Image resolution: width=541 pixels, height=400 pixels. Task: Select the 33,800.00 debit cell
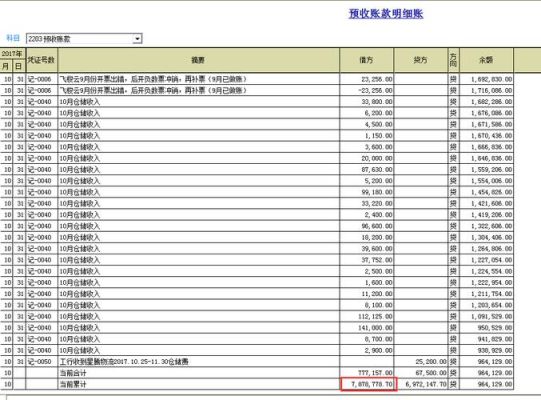(366, 102)
